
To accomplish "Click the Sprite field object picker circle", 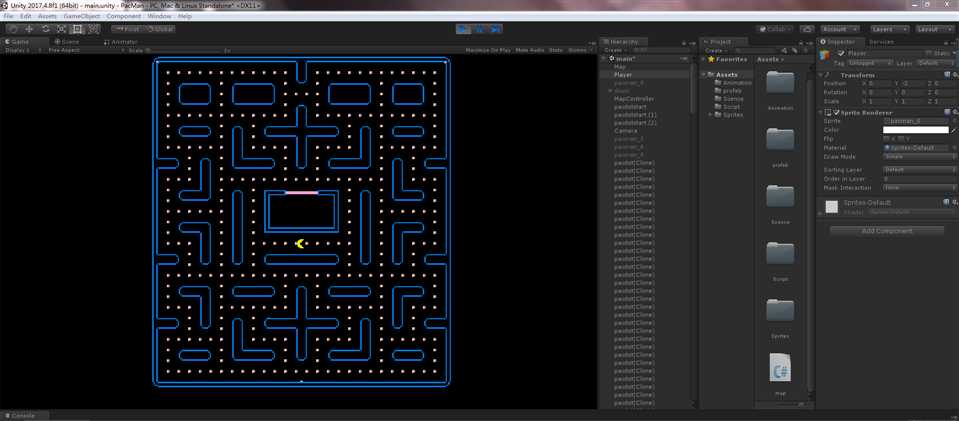I will pyautogui.click(x=953, y=121).
